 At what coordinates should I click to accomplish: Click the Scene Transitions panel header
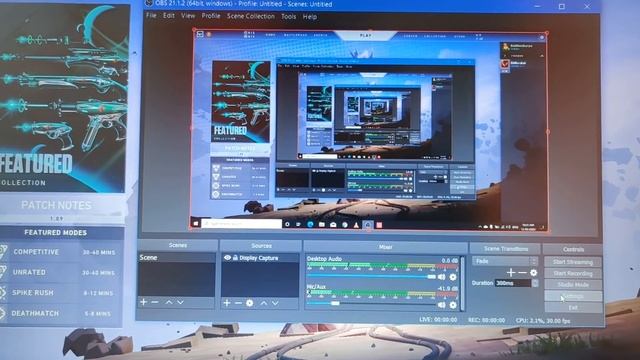click(x=505, y=249)
